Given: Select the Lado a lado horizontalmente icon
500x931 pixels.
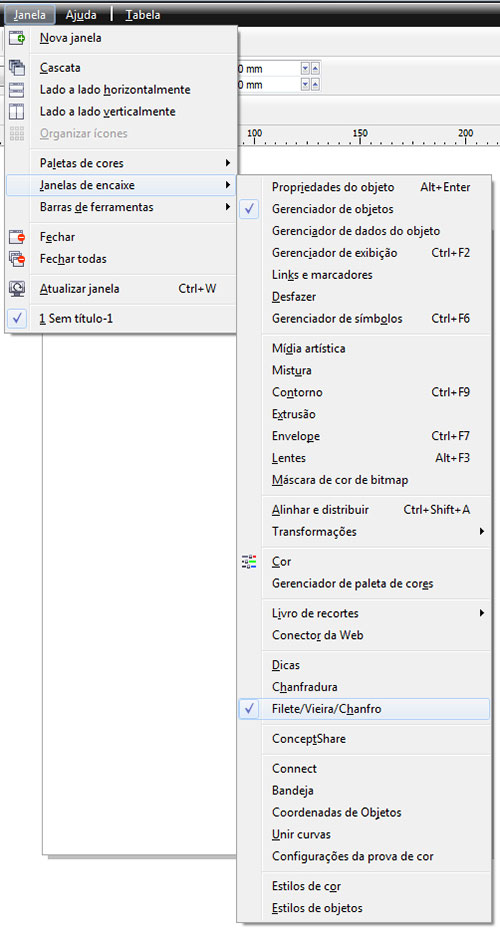Looking at the screenshot, I should (17, 90).
